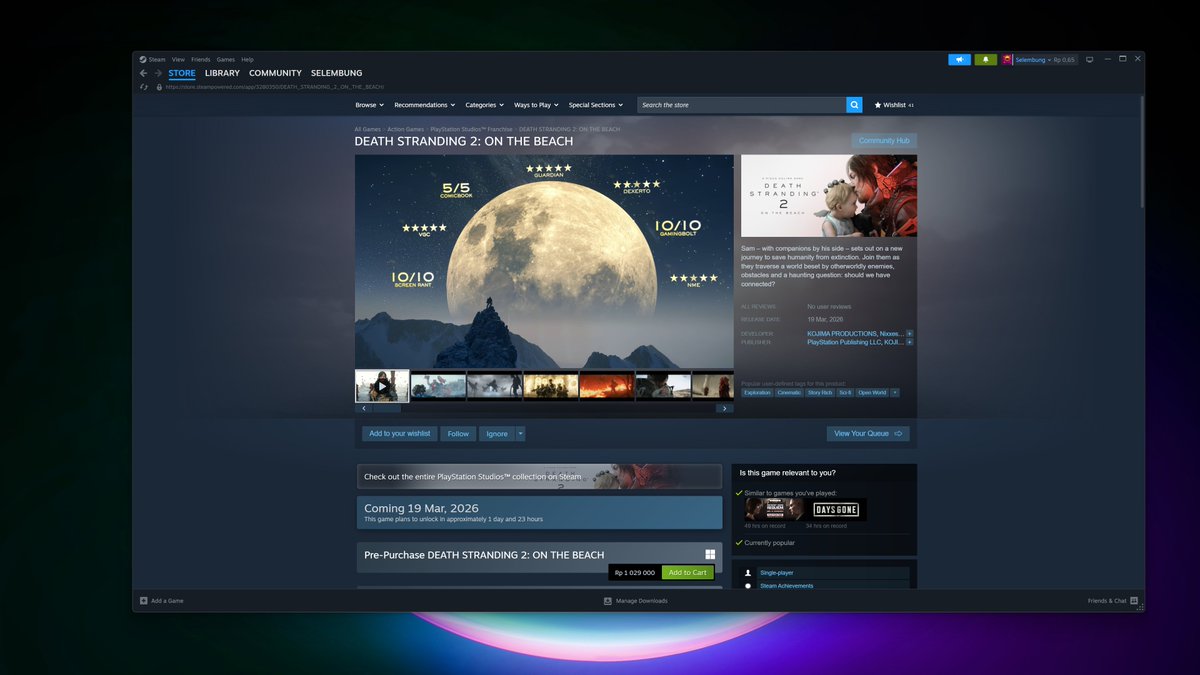Open the Help menu
The height and width of the screenshot is (675, 1200).
(x=247, y=60)
